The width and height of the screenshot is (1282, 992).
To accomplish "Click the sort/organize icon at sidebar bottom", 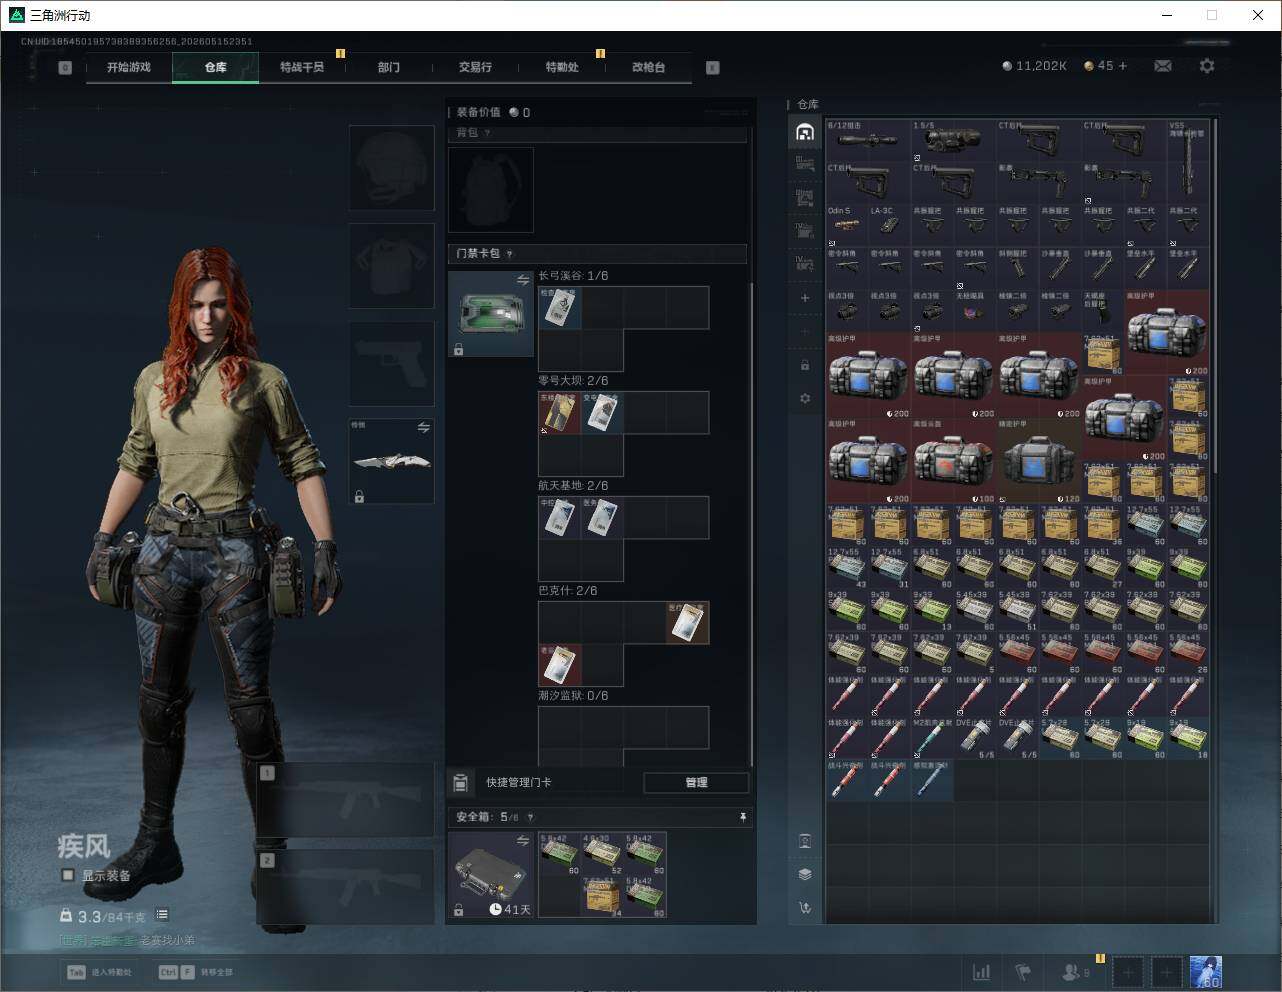I will coord(805,908).
